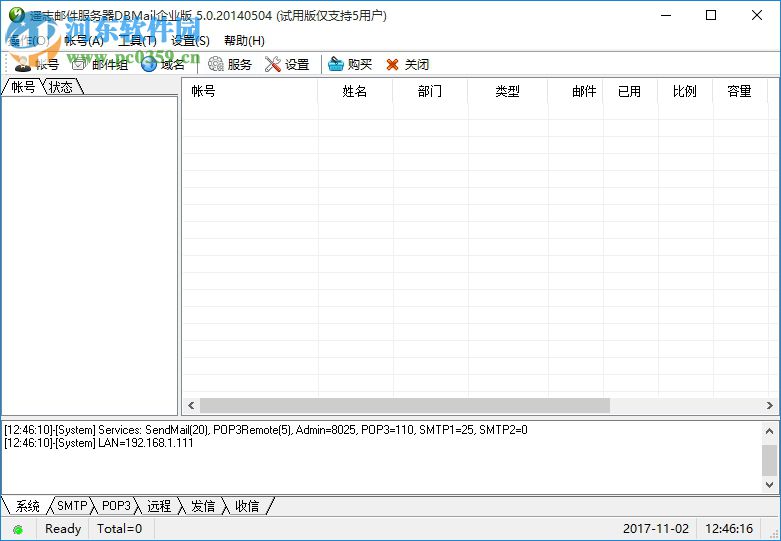Open the 帮助(H) menu
Image resolution: width=781 pixels, height=541 pixels.
(x=244, y=40)
